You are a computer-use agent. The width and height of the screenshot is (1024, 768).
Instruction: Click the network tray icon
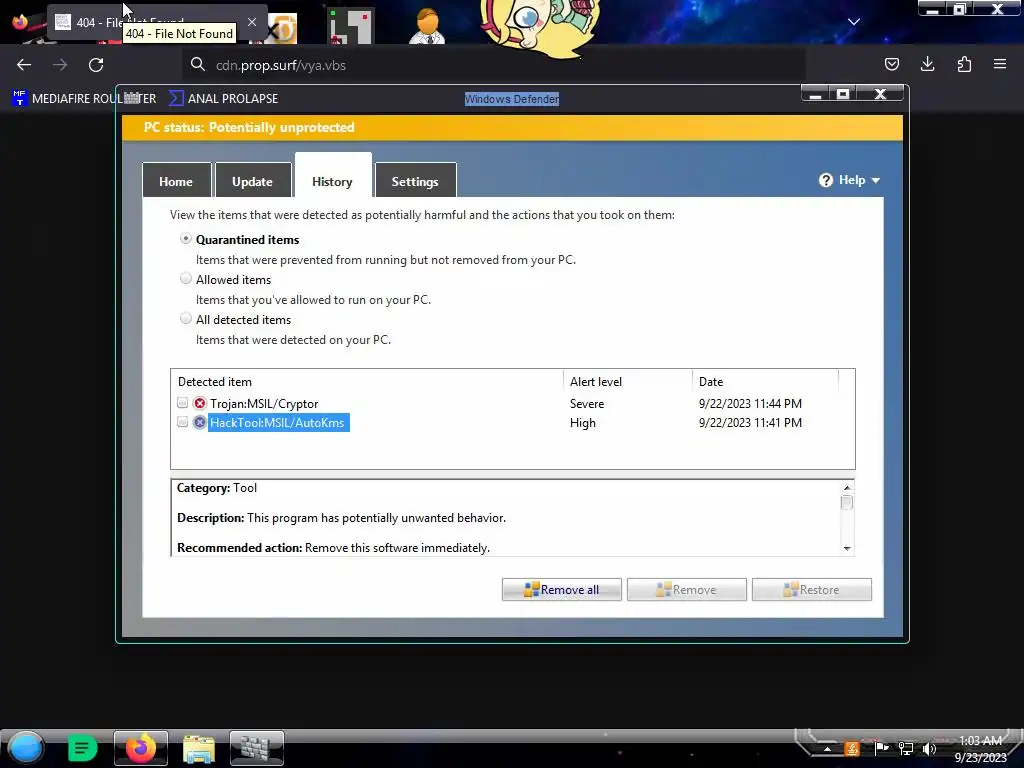[x=906, y=748]
